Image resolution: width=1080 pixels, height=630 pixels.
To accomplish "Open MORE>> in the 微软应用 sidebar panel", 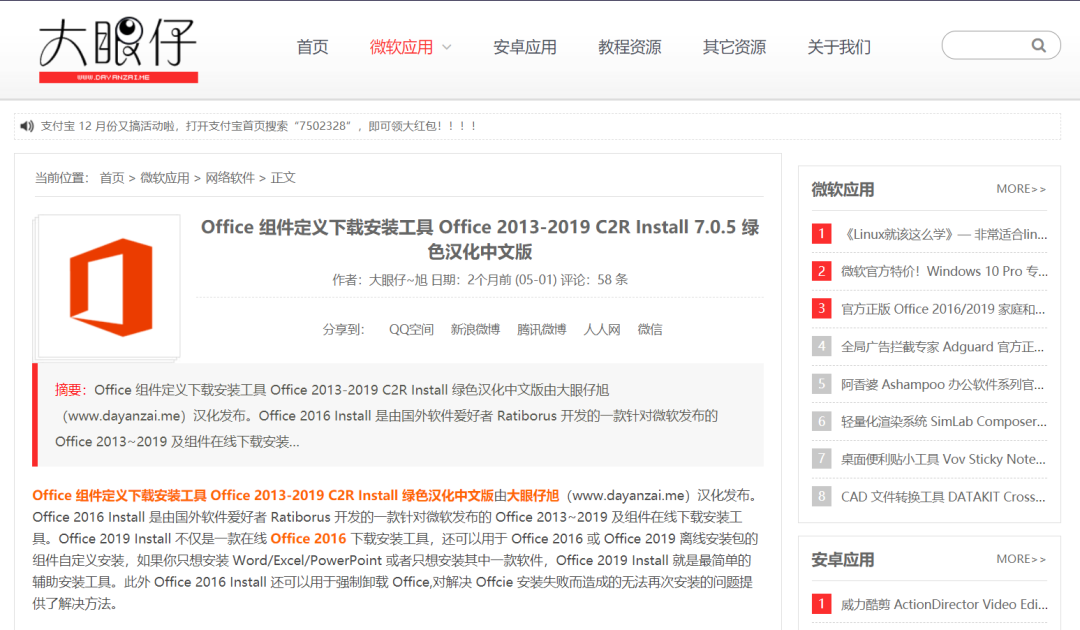I will [x=1021, y=189].
